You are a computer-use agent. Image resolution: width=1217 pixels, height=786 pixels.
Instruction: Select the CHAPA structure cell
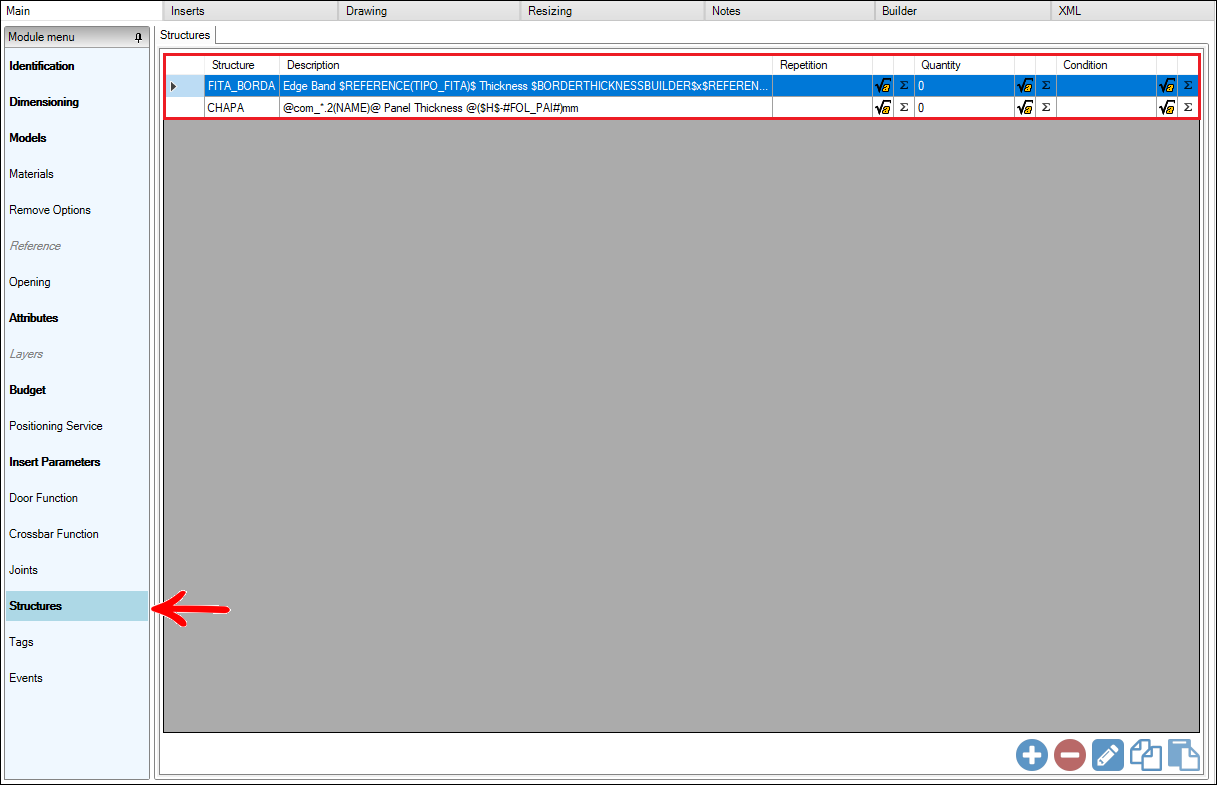[x=242, y=107]
